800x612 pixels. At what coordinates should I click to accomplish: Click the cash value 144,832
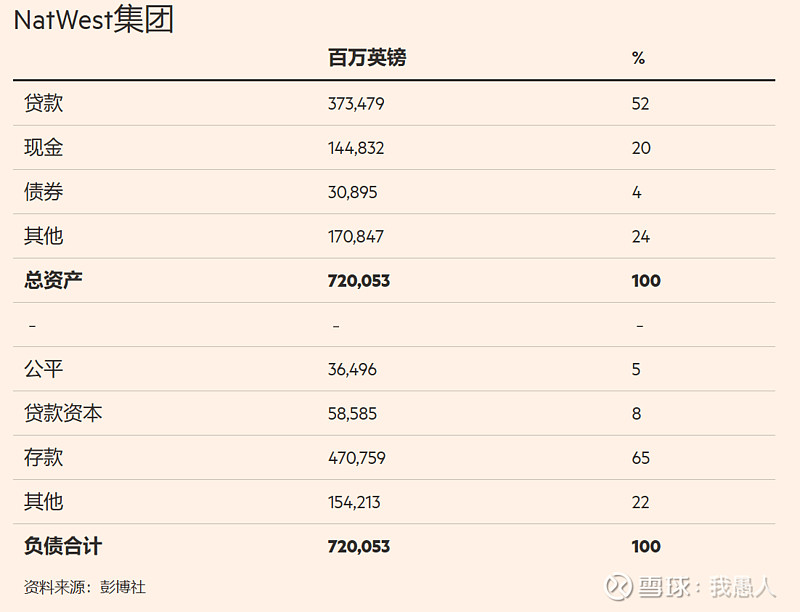356,148
